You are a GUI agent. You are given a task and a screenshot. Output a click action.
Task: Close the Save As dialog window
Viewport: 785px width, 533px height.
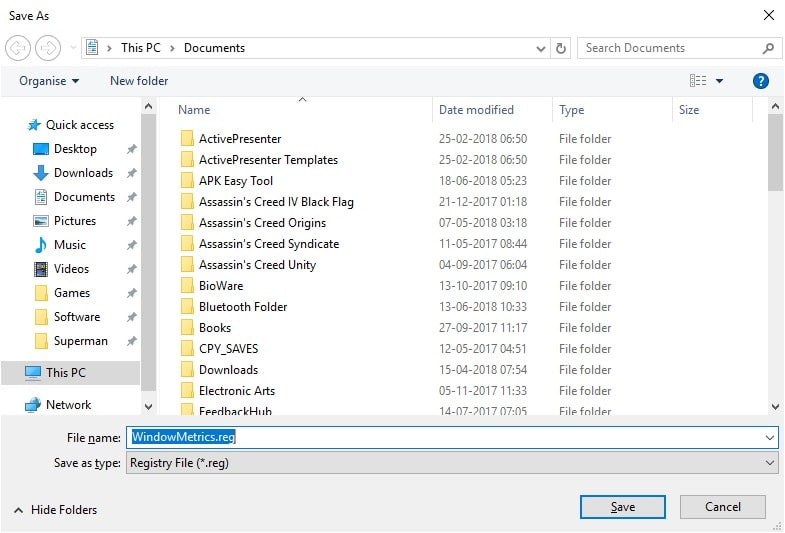[x=769, y=15]
